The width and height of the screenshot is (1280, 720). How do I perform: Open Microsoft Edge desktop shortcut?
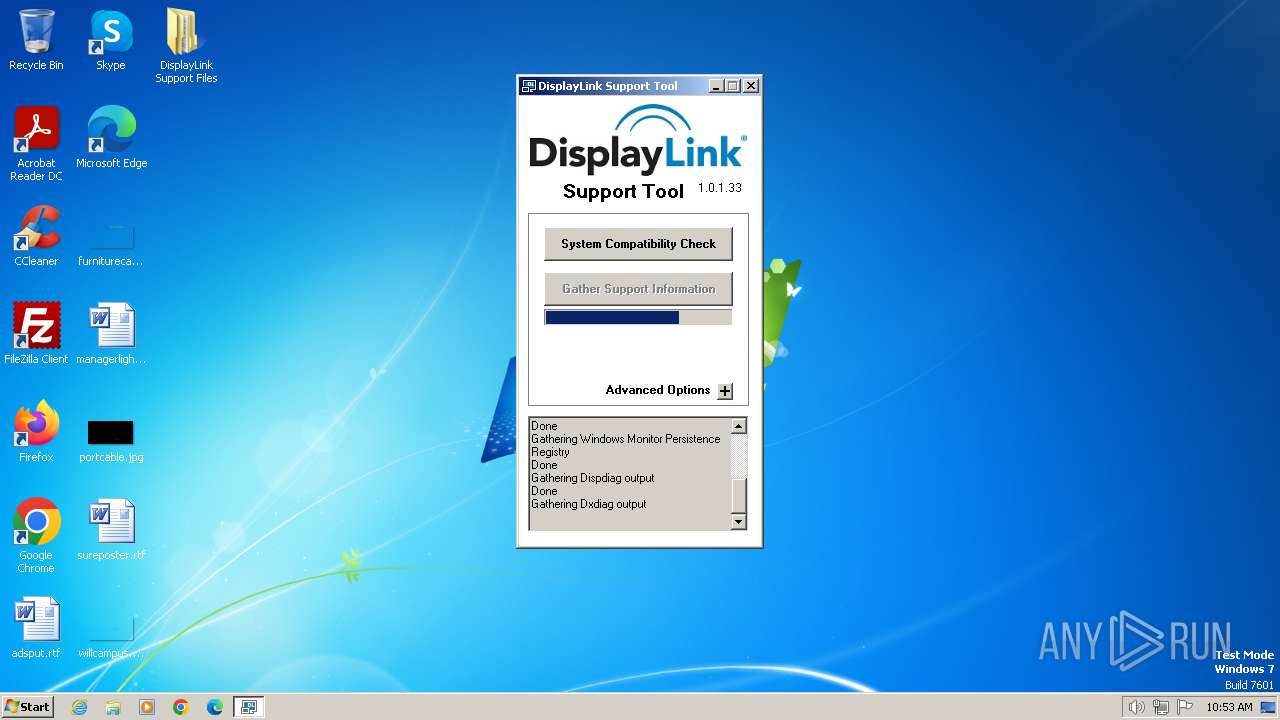pyautogui.click(x=111, y=138)
